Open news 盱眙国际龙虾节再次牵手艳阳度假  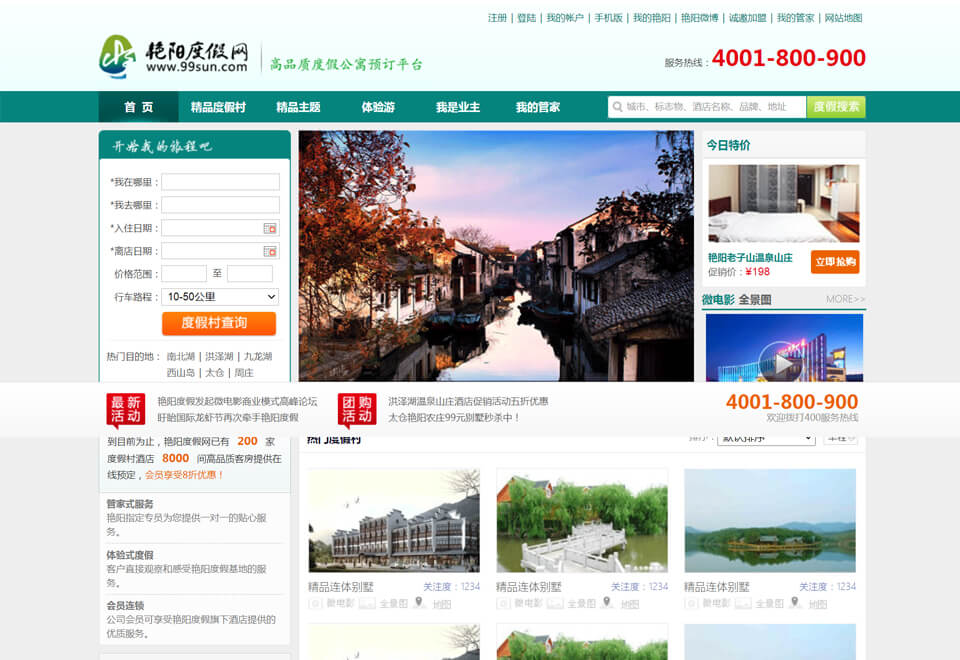(228, 418)
